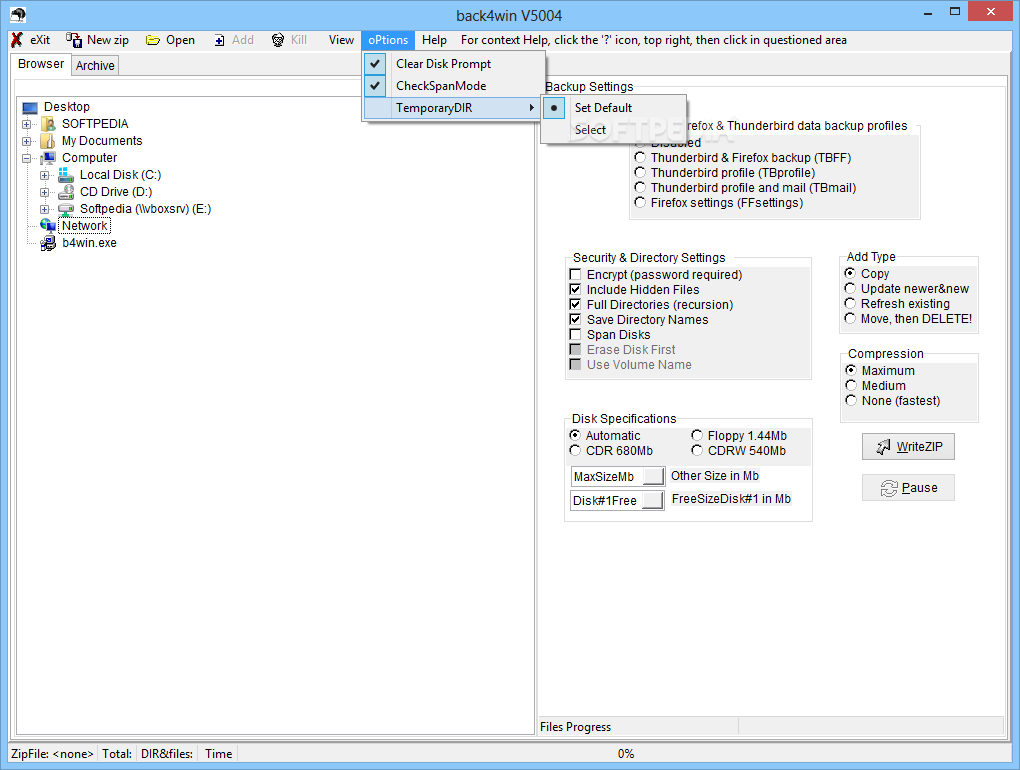The height and width of the screenshot is (770, 1020).
Task: Expand the My Documents tree node
Action: 26,141
